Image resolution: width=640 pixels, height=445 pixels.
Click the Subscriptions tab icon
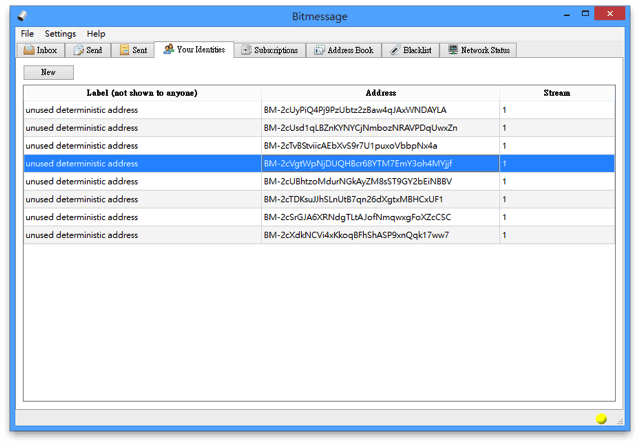pyautogui.click(x=246, y=50)
